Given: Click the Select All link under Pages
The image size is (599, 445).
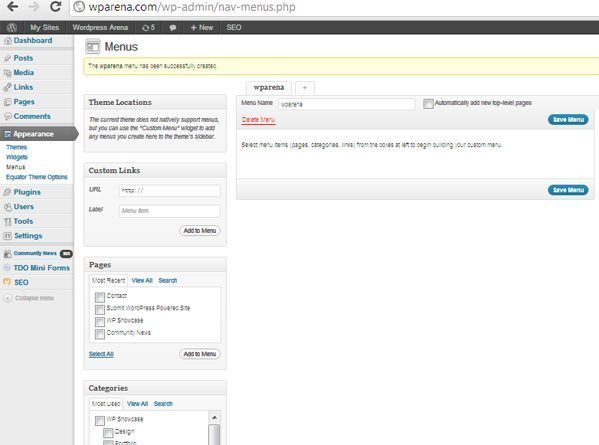Looking at the screenshot, I should (x=101, y=354).
